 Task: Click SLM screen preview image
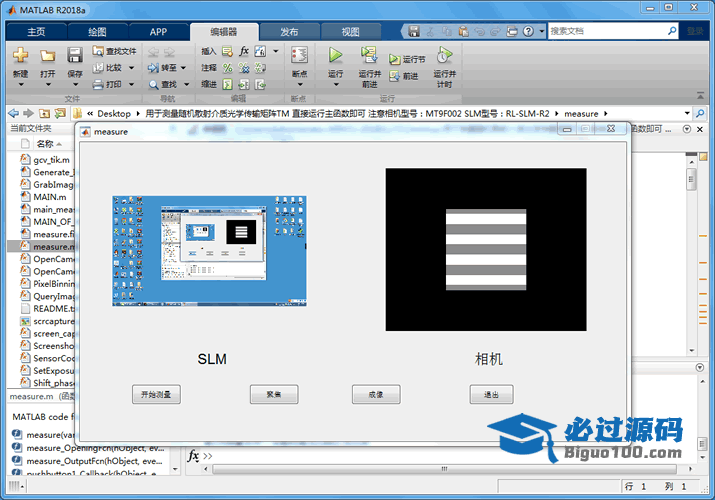[210, 251]
